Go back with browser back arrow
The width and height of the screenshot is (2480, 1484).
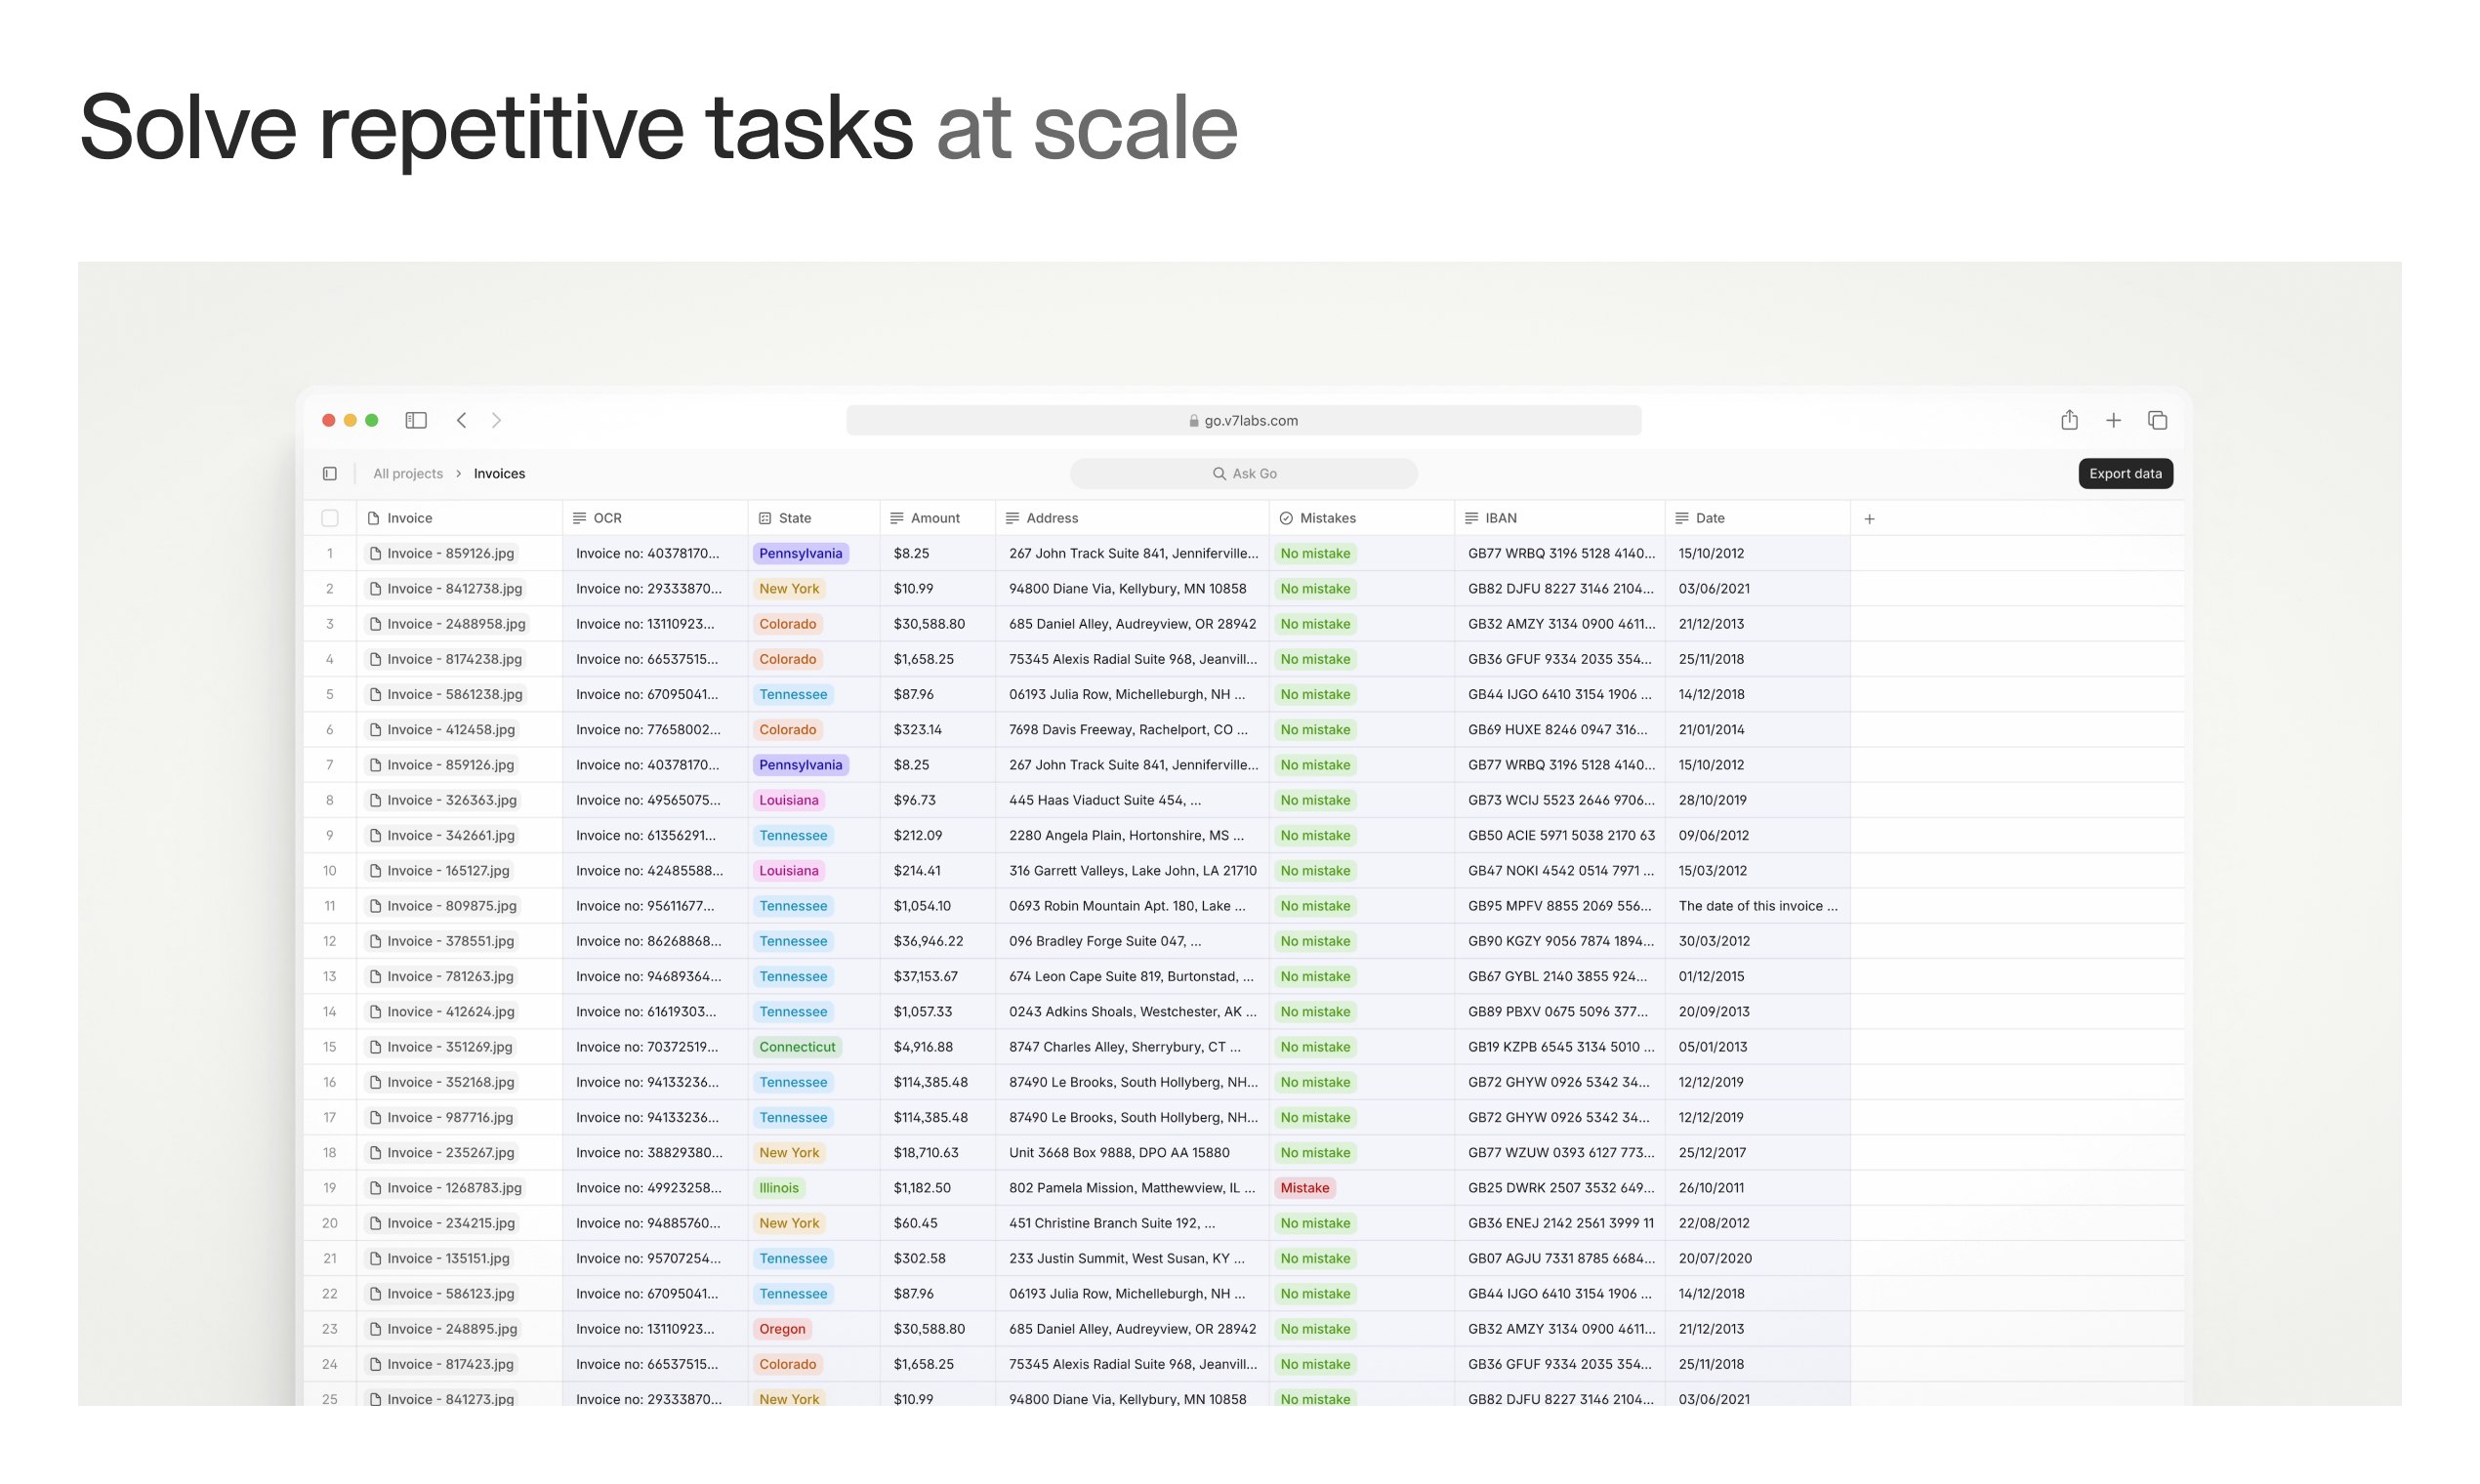(x=461, y=420)
